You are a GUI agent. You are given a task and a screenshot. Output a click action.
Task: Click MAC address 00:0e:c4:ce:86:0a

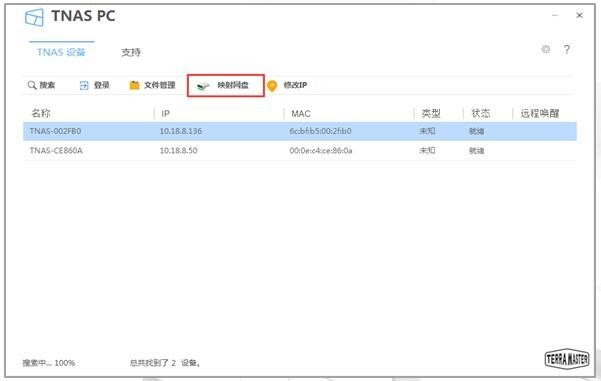321,151
